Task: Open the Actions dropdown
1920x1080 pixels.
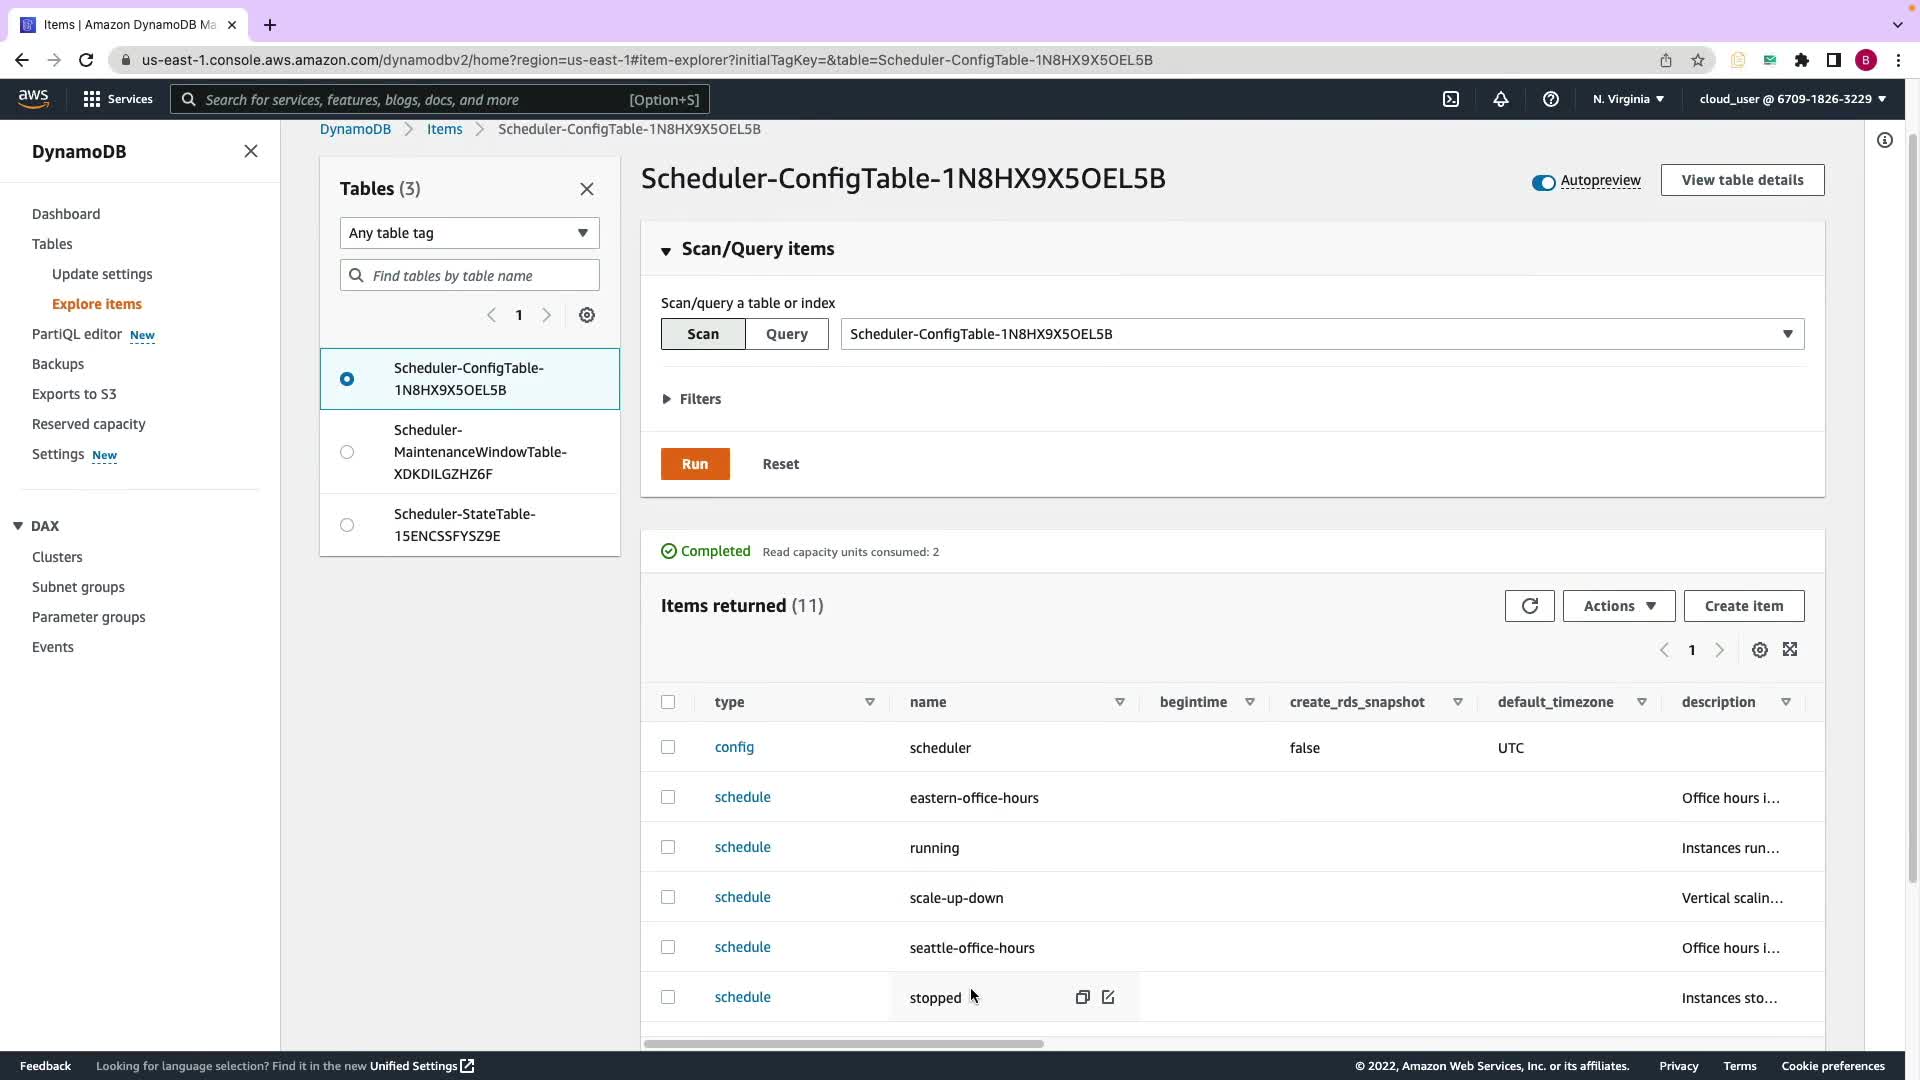Action: [1618, 606]
